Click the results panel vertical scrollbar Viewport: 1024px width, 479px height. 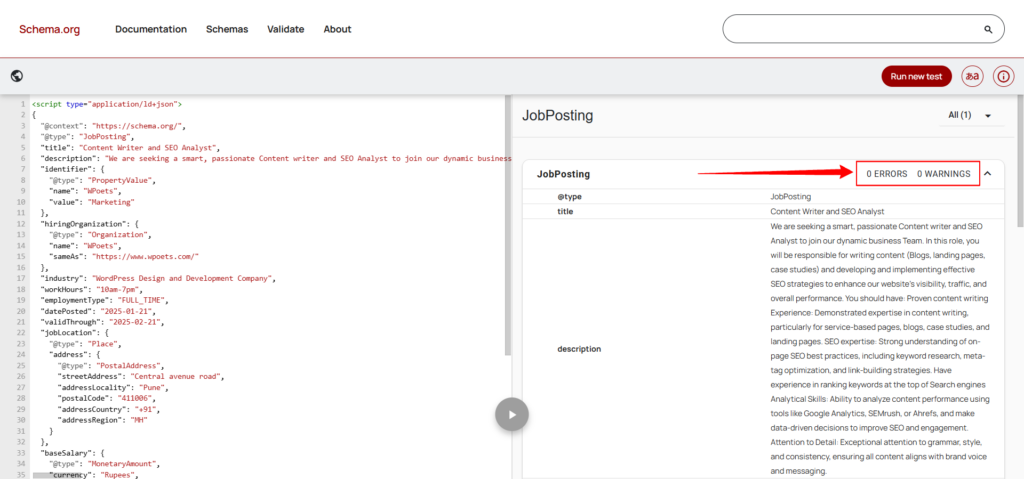[1020, 160]
